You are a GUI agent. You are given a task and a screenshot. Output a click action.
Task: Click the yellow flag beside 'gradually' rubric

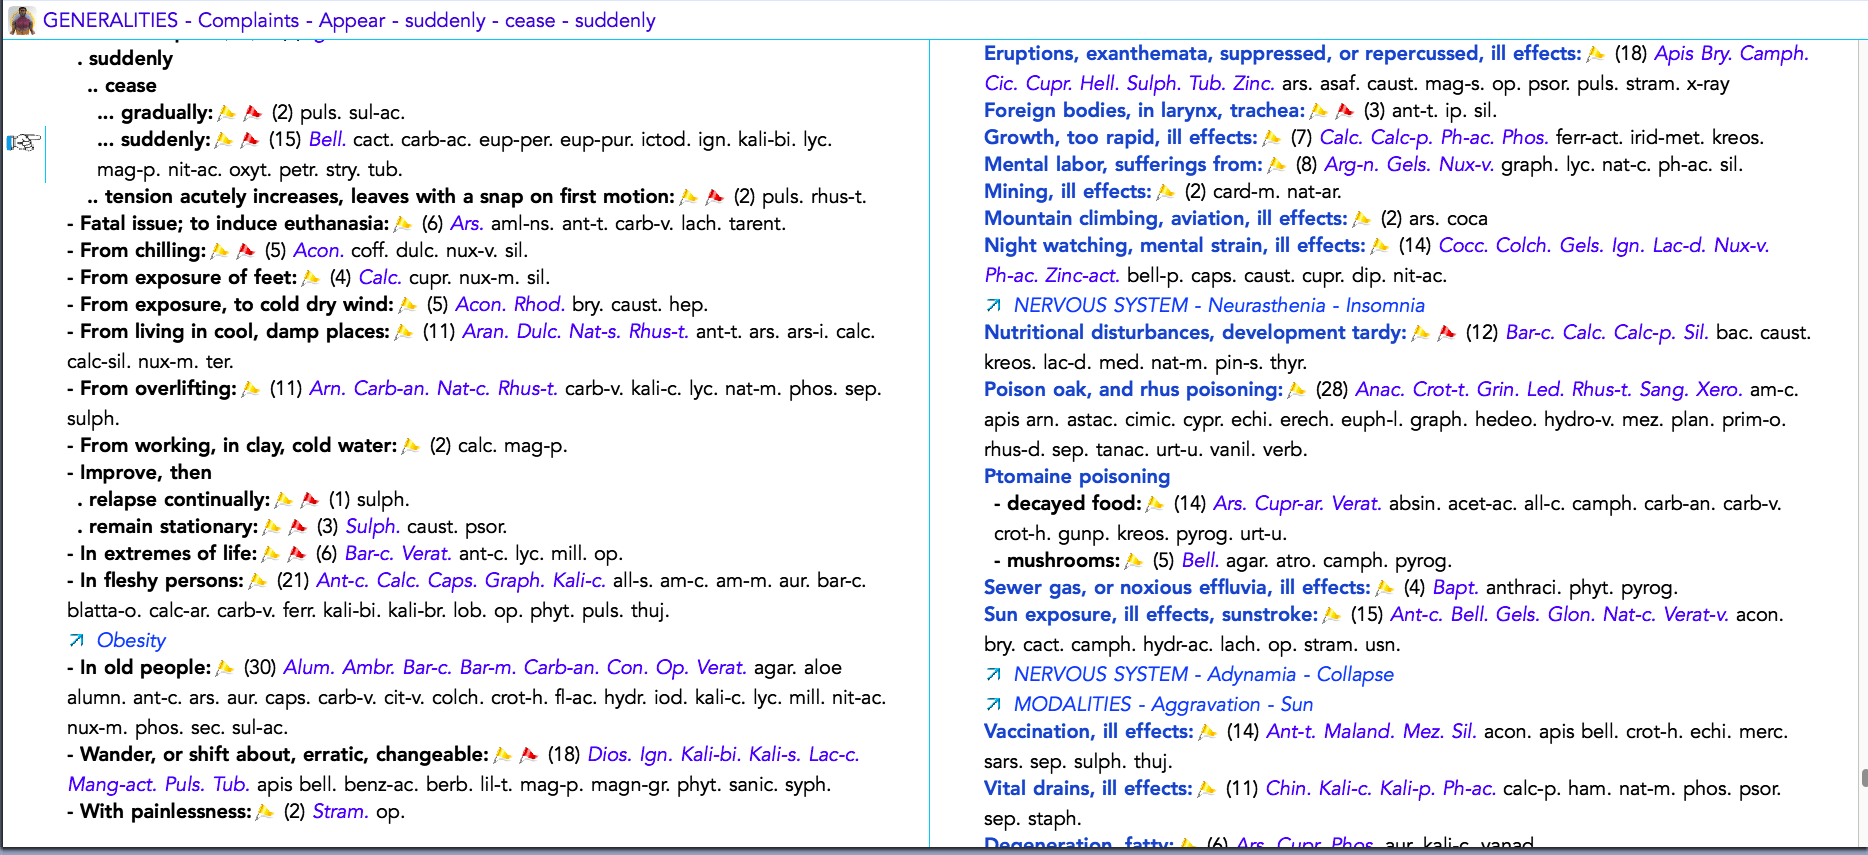click(227, 112)
